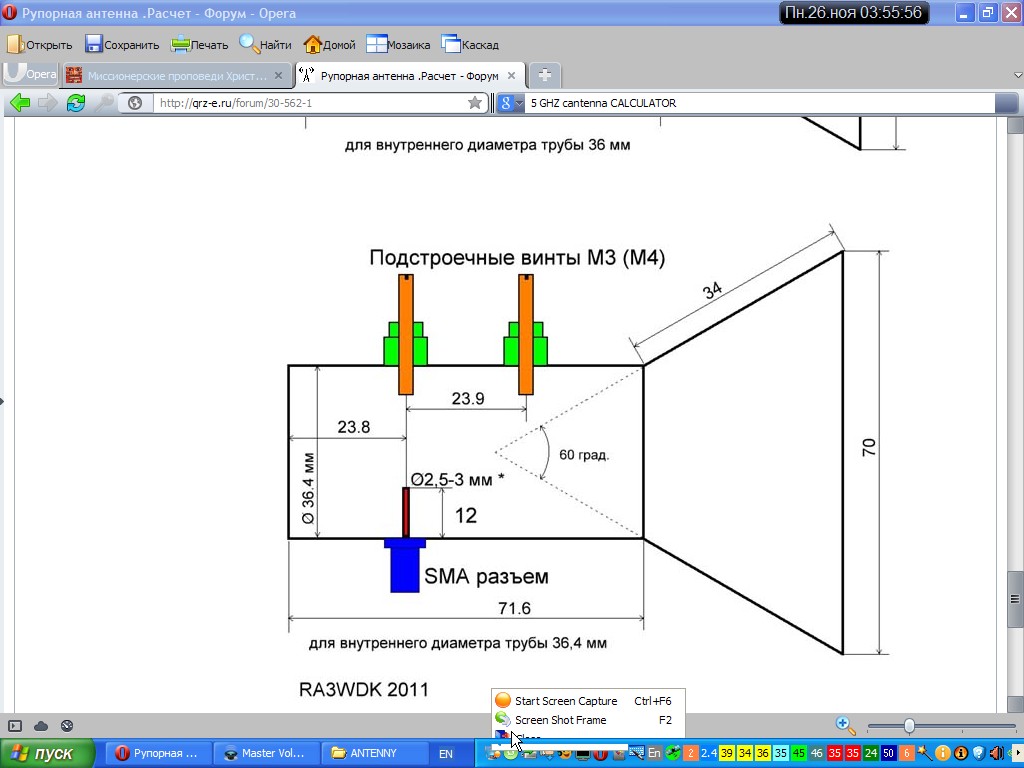Viewport: 1024px width, 768px height.
Task: Switch to the Миссионерские проповеди tab
Action: tap(176, 76)
